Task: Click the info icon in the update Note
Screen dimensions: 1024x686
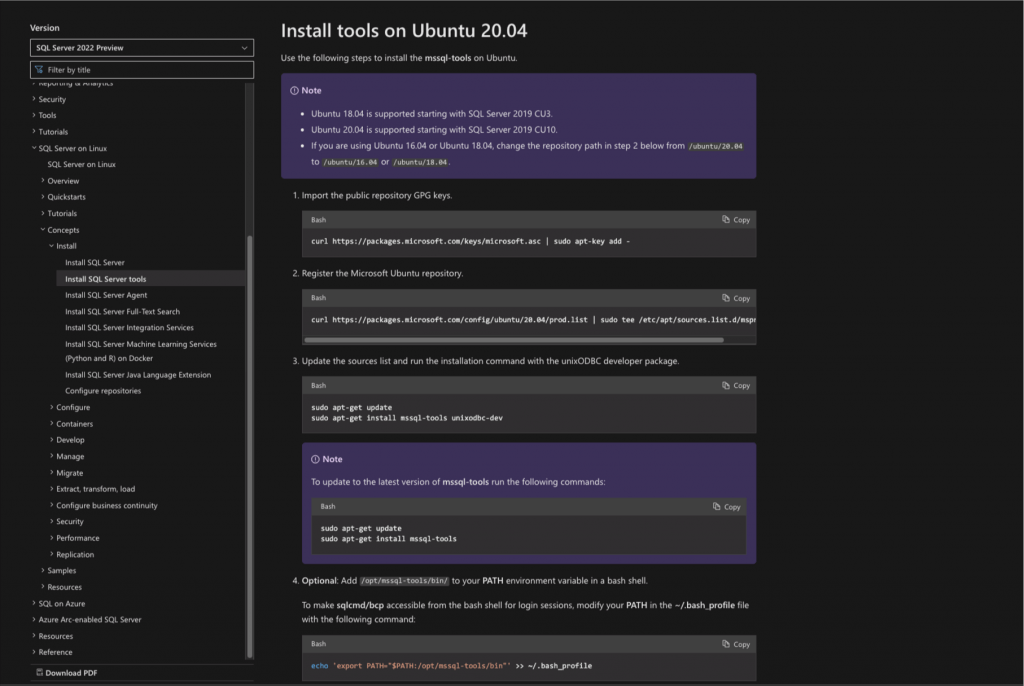Action: pyautogui.click(x=315, y=459)
